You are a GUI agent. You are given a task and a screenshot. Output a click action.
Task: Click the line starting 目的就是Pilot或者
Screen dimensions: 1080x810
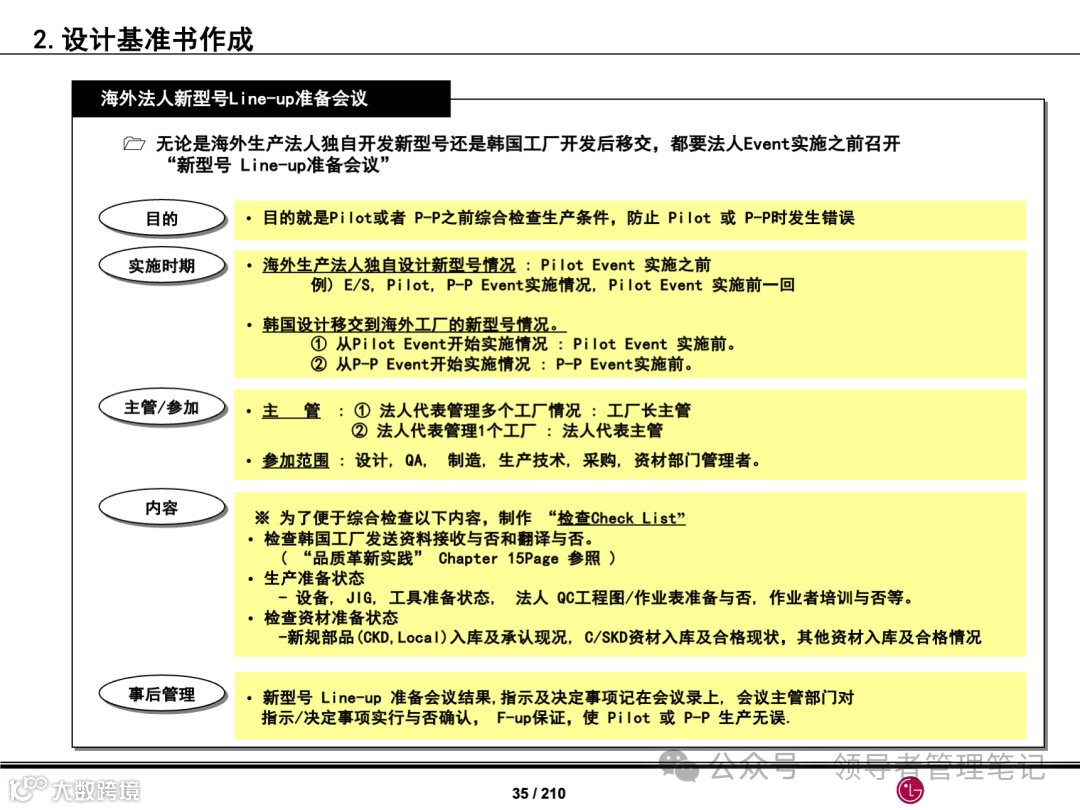(x=558, y=218)
